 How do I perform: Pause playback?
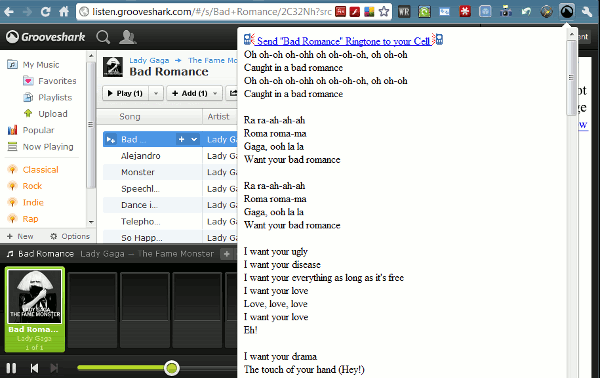pyautogui.click(x=11, y=368)
